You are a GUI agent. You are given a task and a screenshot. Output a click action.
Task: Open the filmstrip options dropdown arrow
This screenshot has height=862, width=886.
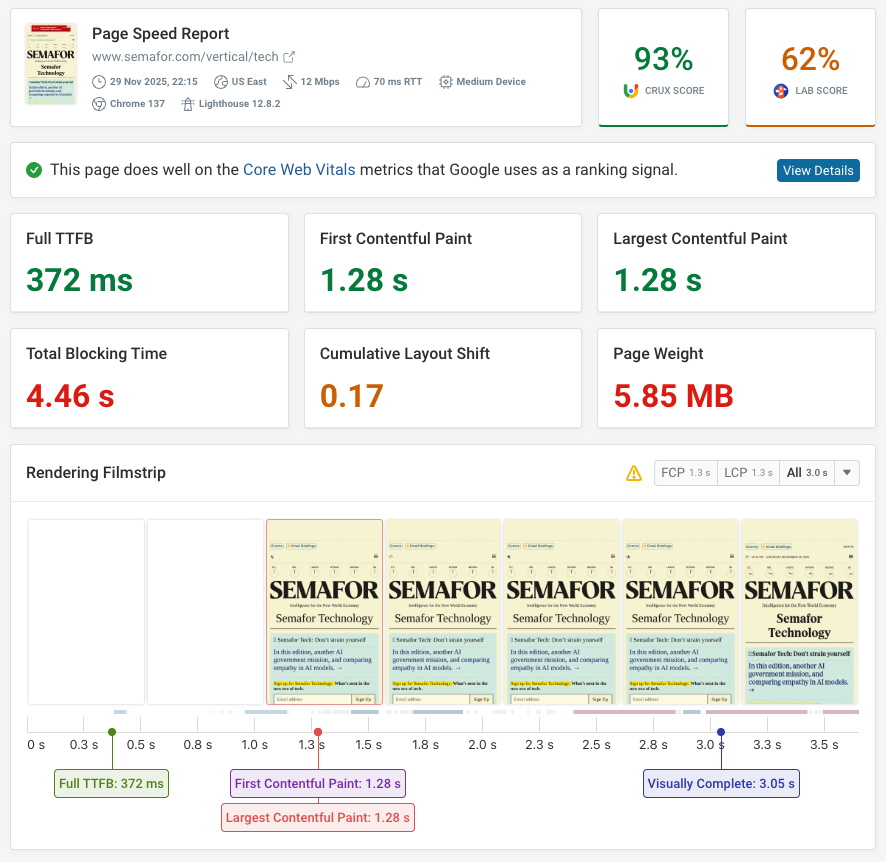click(x=845, y=472)
